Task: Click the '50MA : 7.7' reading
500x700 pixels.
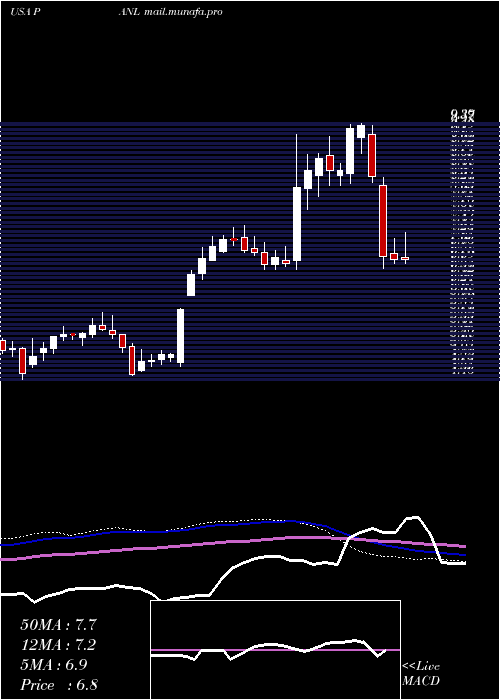Action: (58, 625)
